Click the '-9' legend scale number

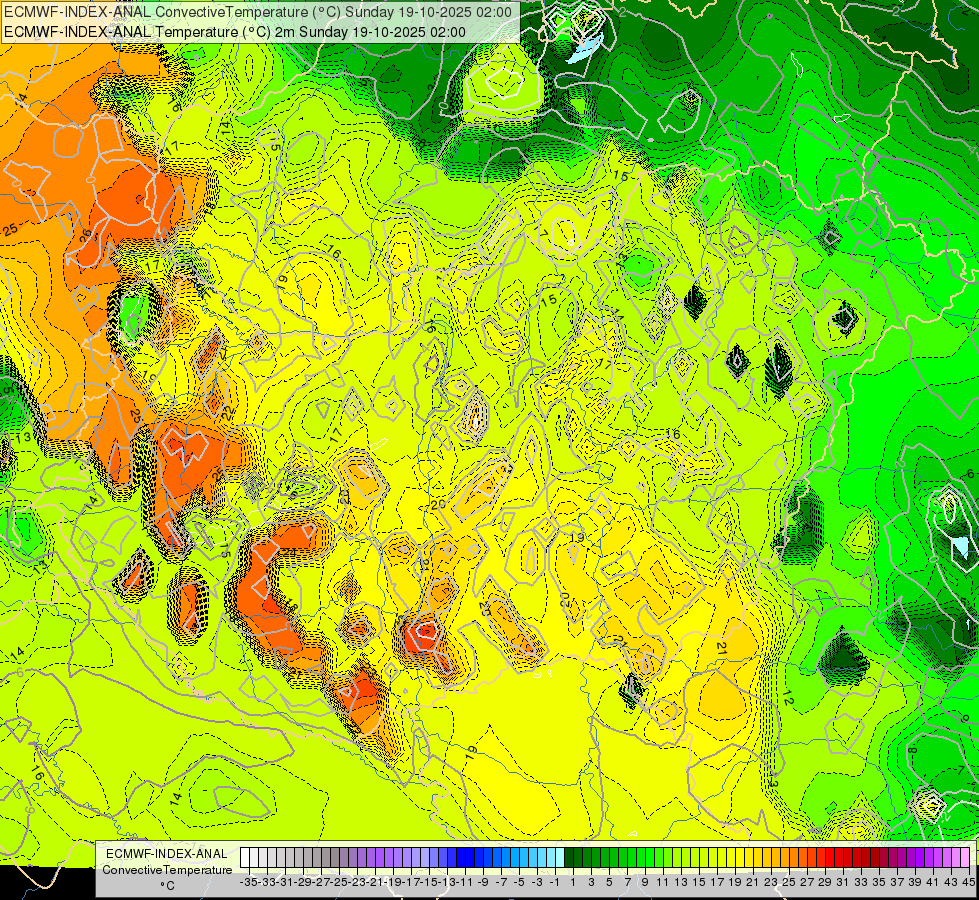pos(481,882)
